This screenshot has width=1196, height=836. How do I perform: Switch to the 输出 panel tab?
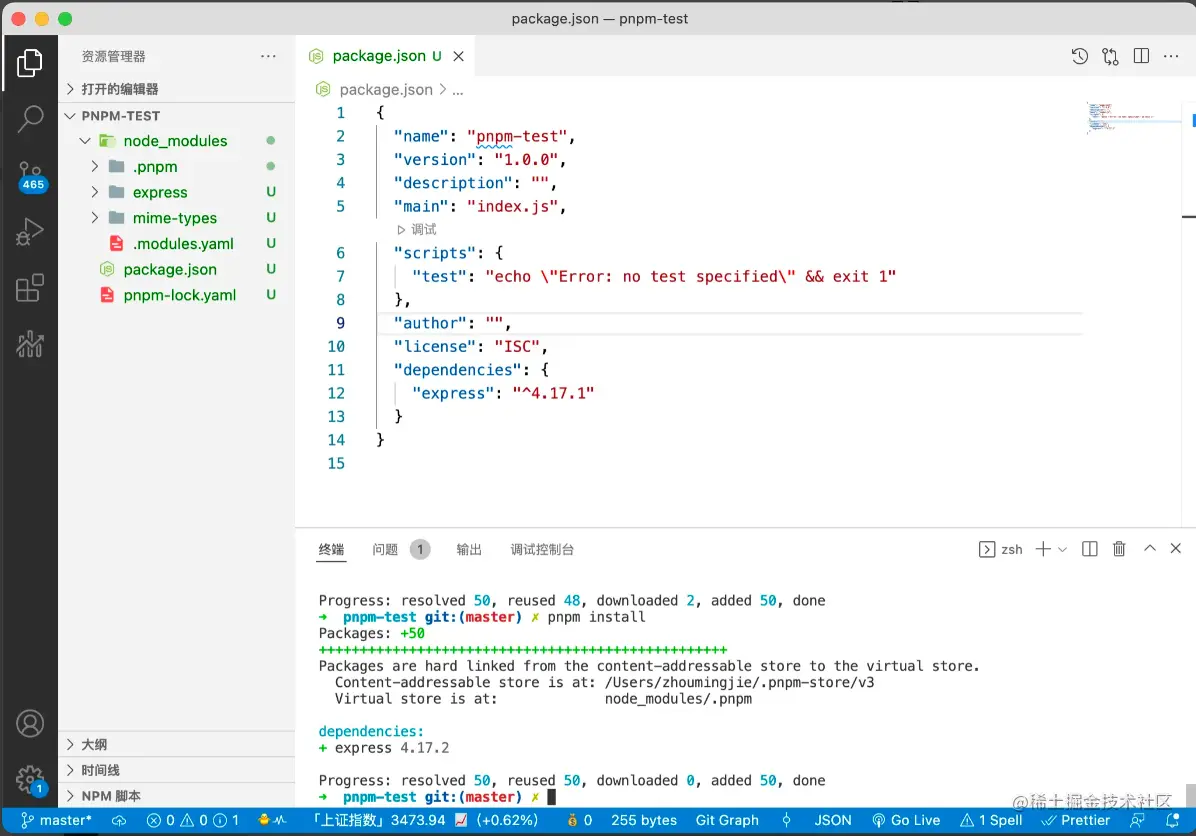click(469, 549)
